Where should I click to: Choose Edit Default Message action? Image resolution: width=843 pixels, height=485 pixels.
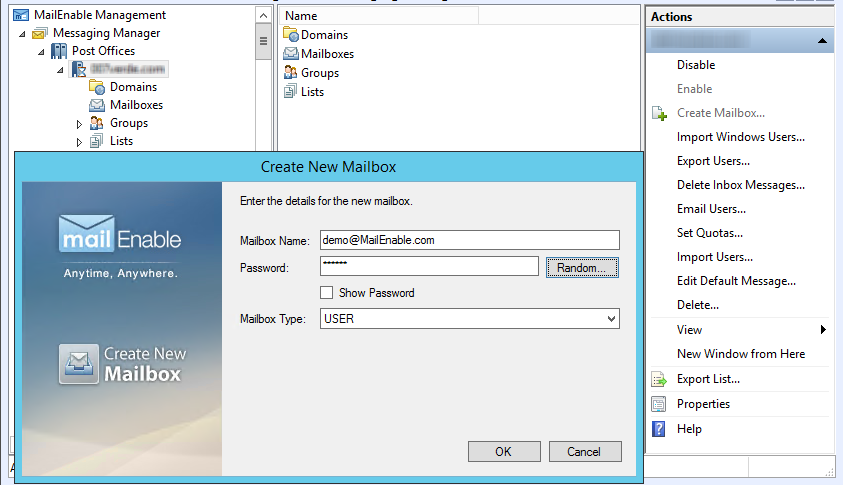[x=736, y=281]
